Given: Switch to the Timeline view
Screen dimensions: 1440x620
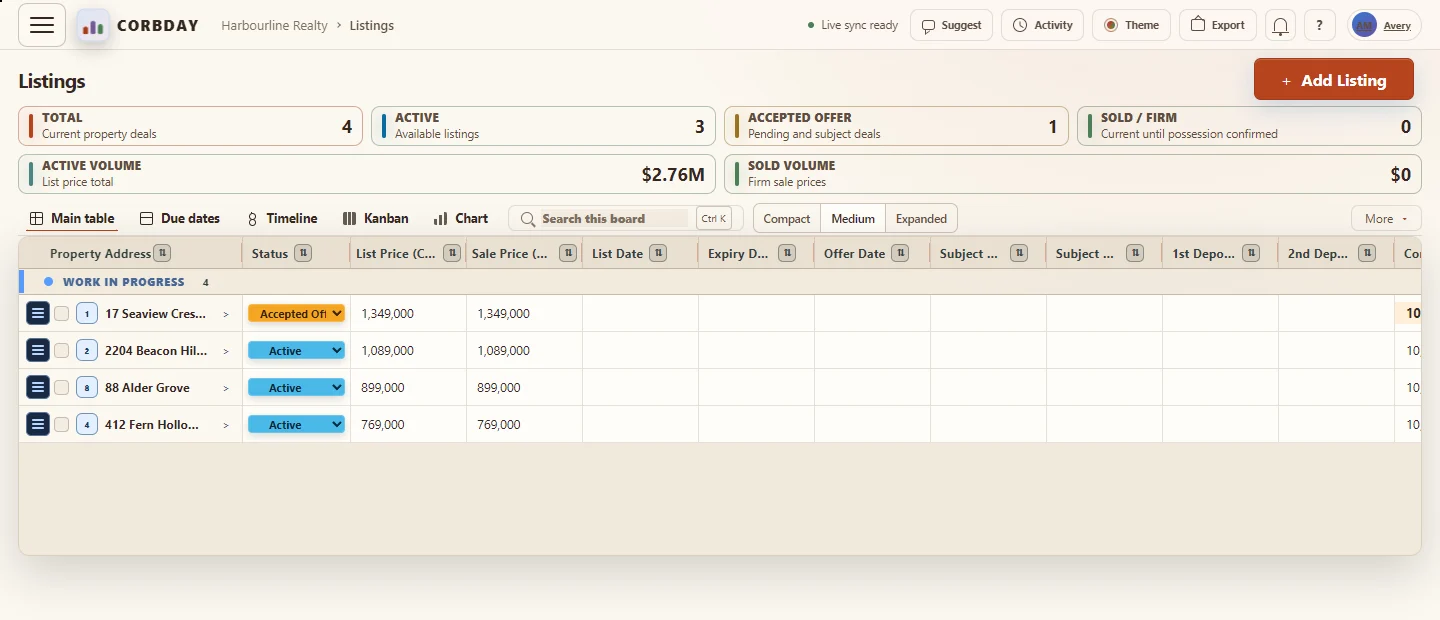Looking at the screenshot, I should coord(282,218).
